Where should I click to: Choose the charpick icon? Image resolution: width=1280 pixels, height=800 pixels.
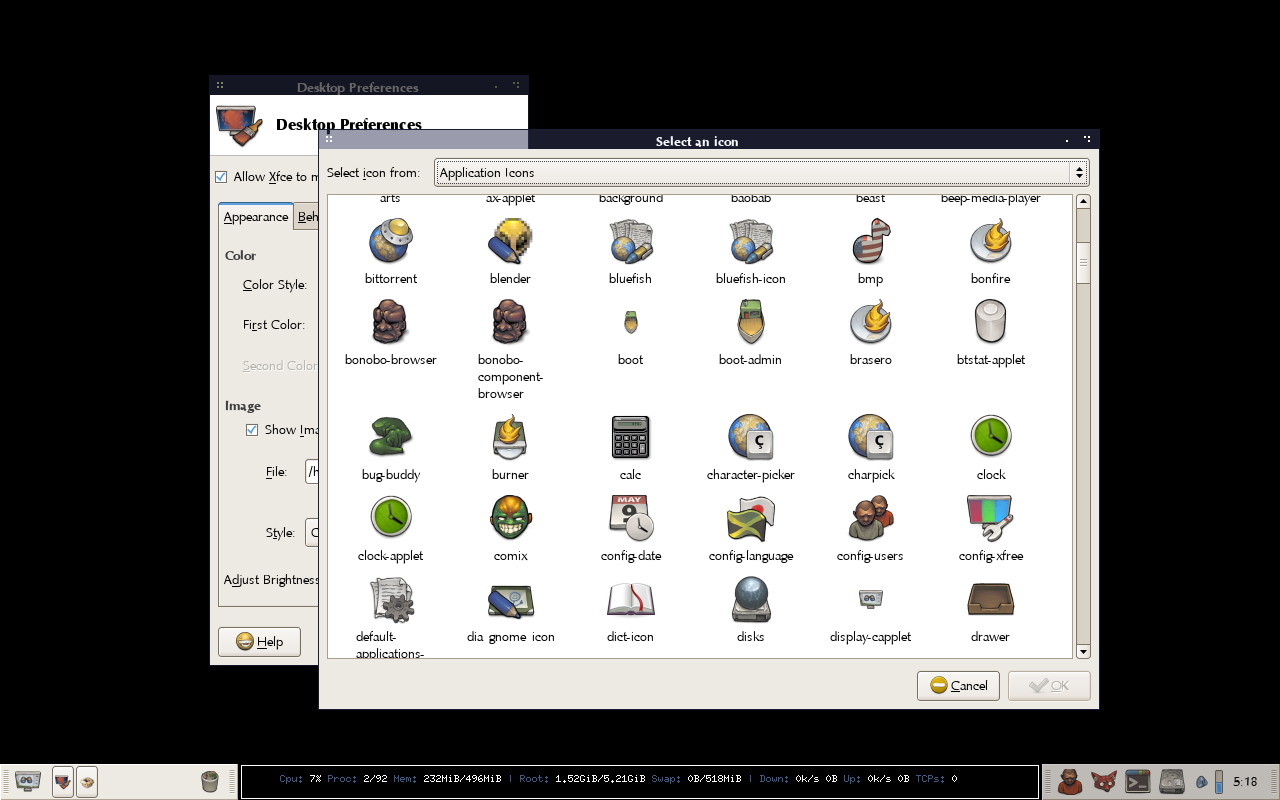click(x=870, y=438)
